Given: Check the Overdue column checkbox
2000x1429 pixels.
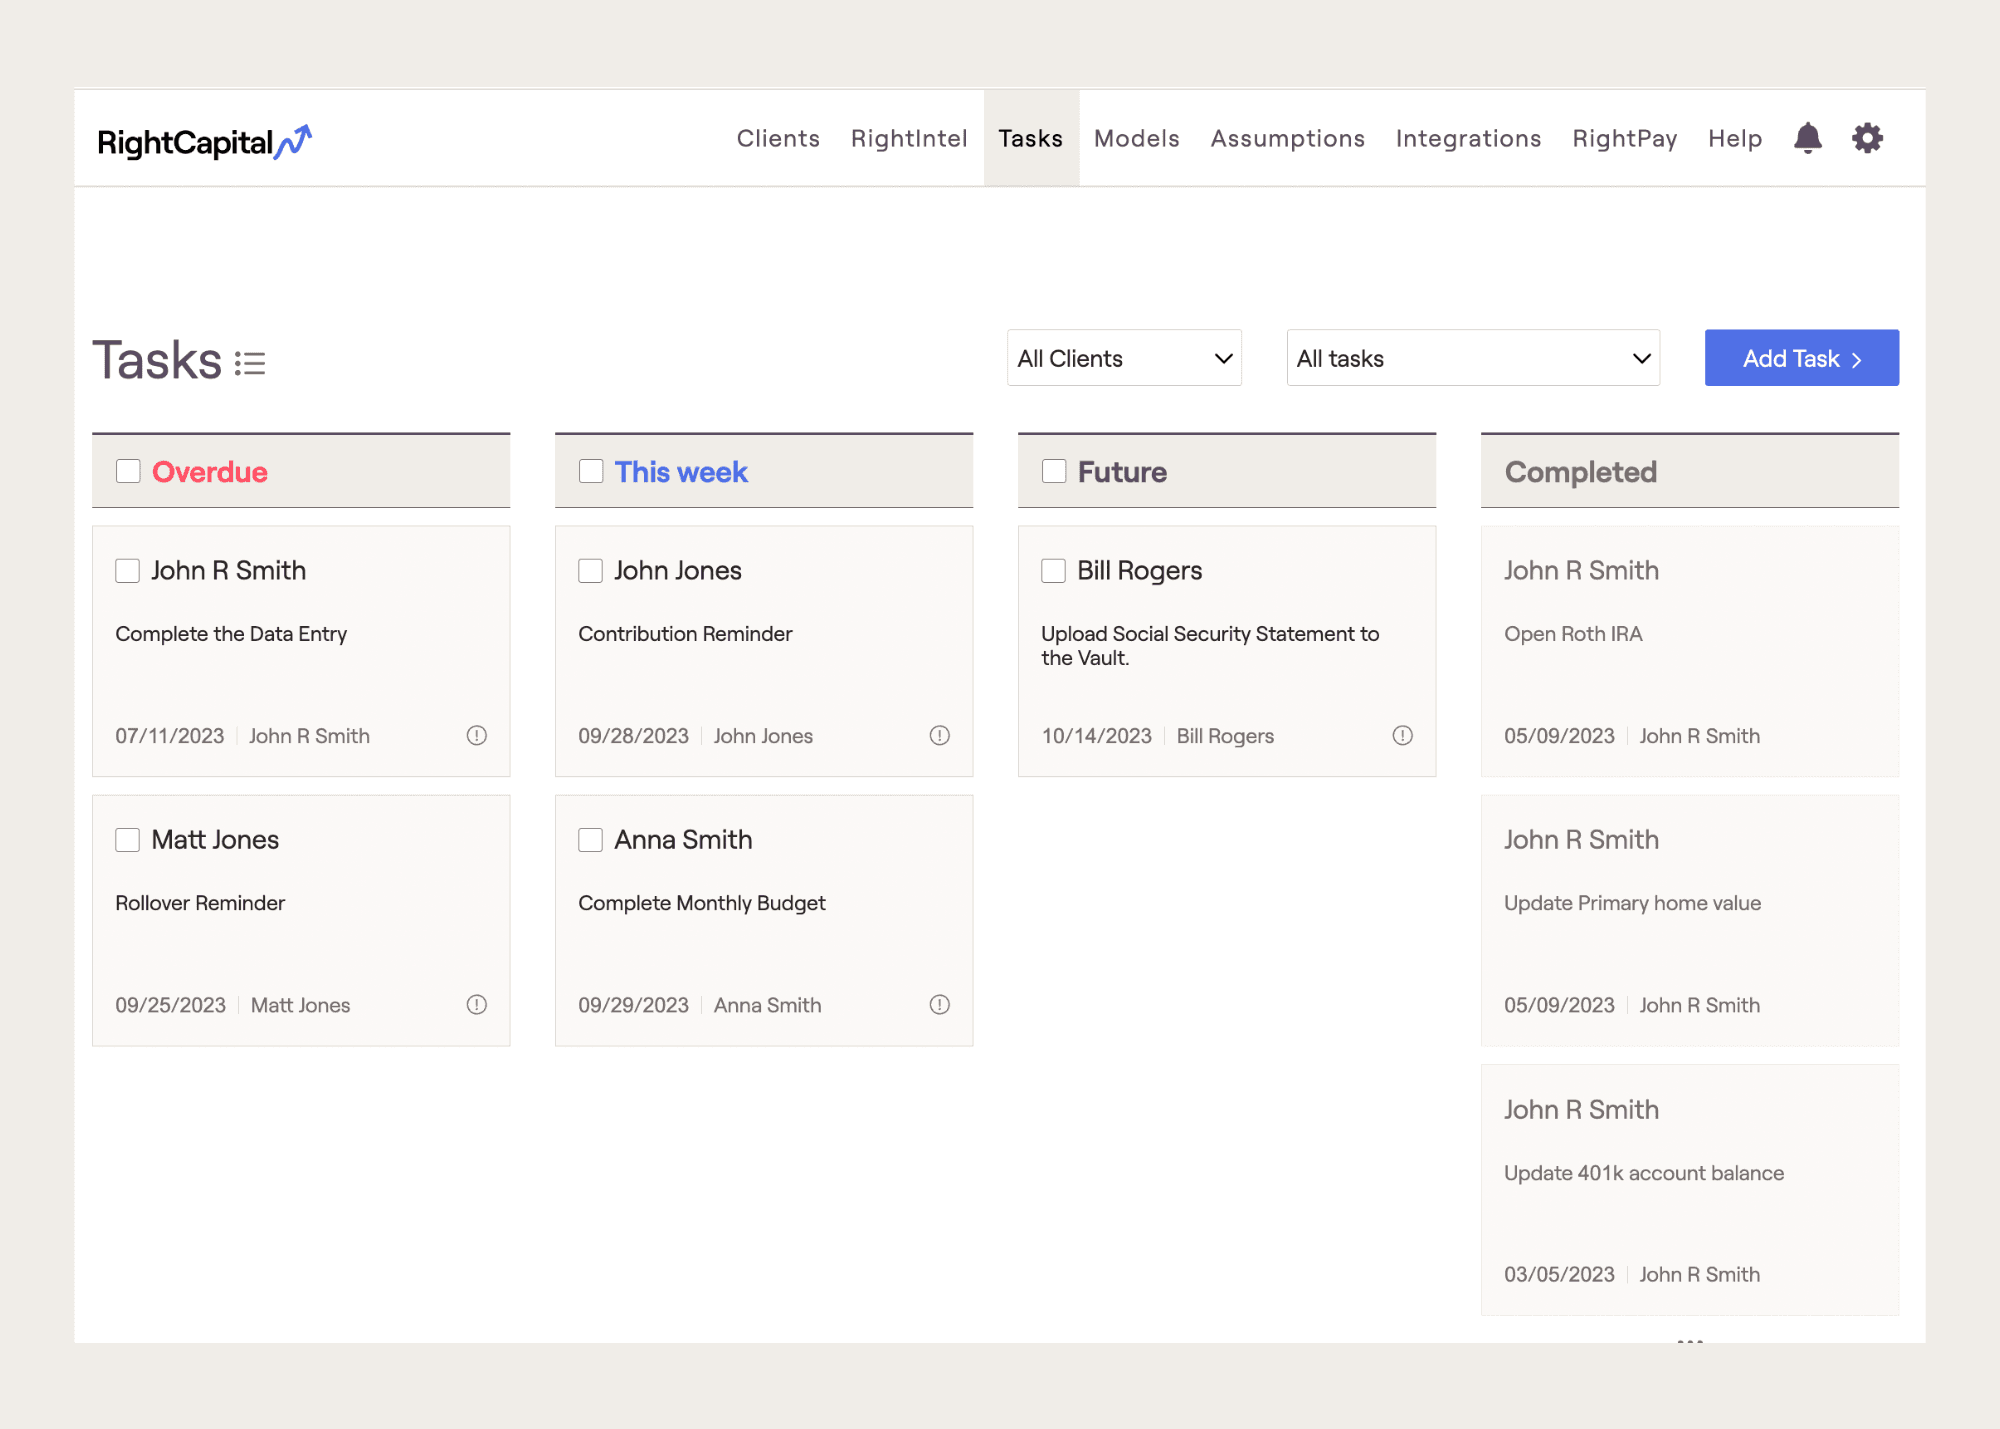Looking at the screenshot, I should [x=128, y=471].
